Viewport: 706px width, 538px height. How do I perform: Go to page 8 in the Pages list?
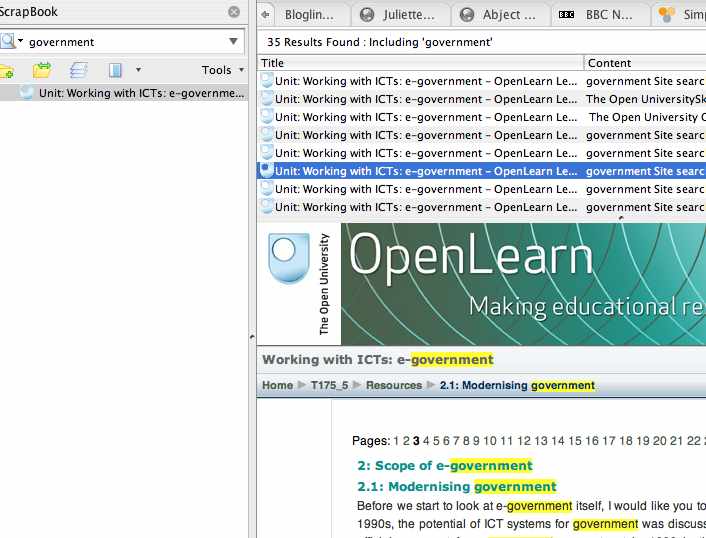pos(466,441)
